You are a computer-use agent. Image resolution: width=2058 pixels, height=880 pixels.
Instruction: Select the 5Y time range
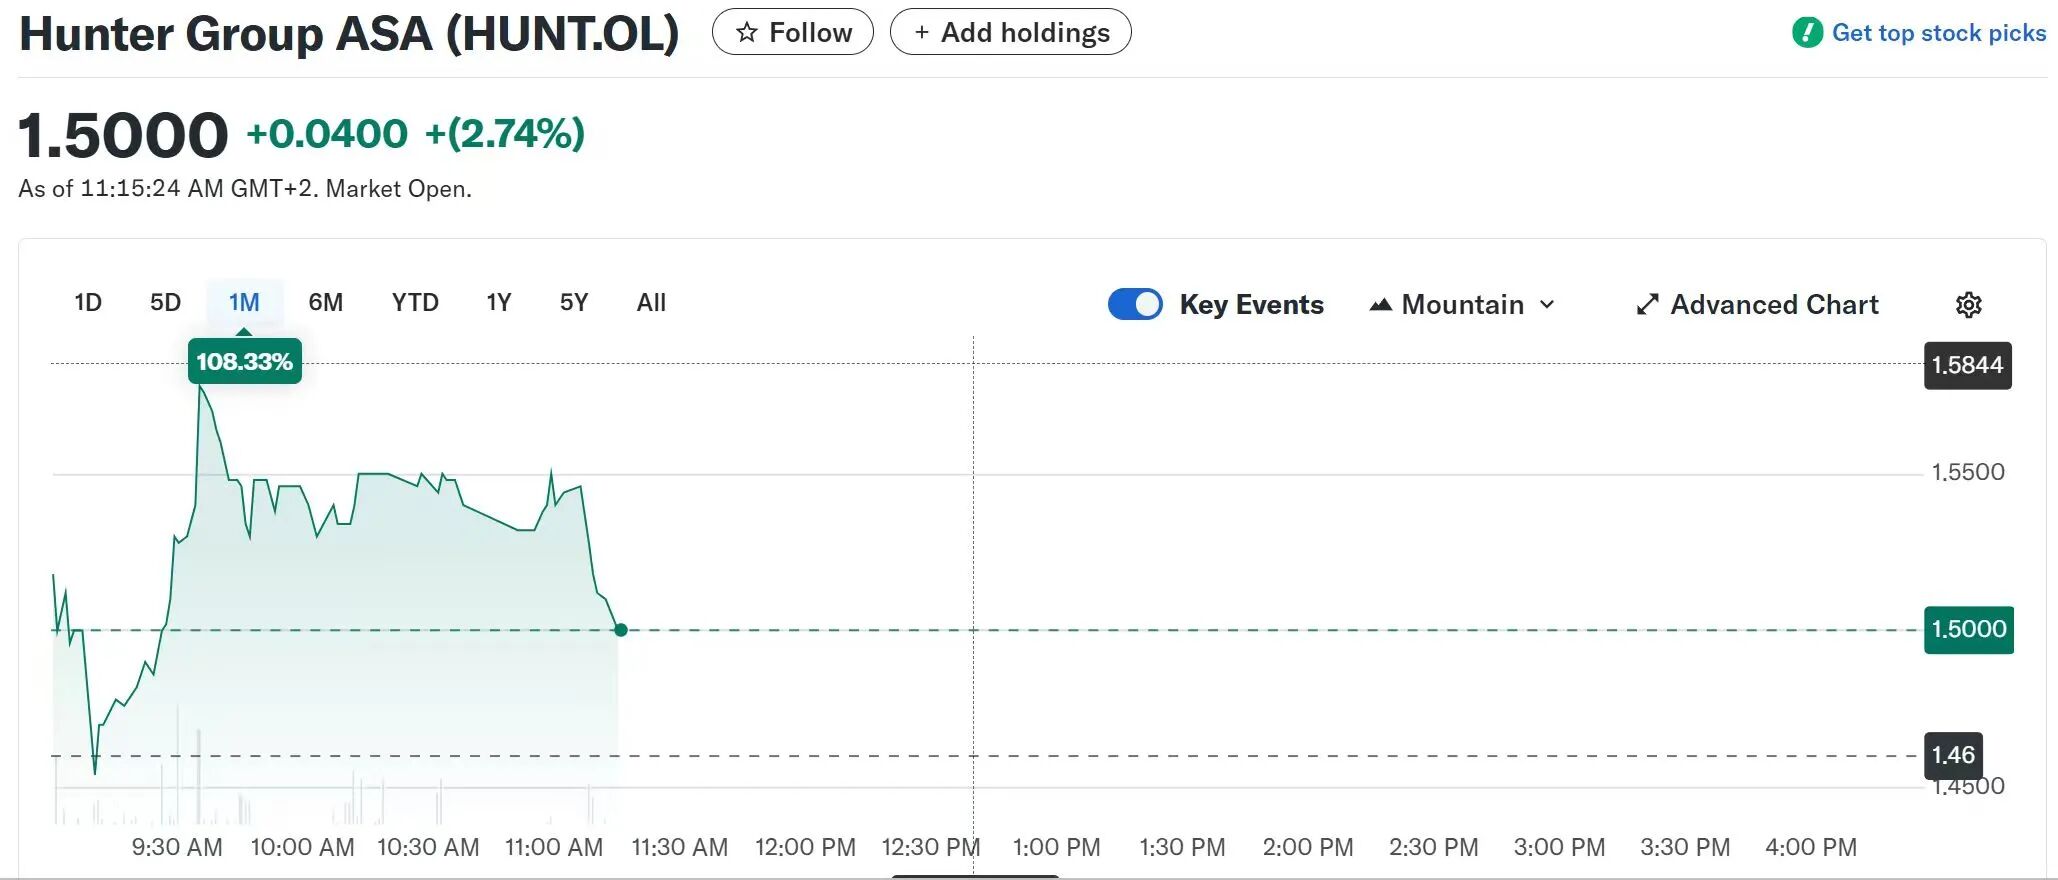[574, 303]
